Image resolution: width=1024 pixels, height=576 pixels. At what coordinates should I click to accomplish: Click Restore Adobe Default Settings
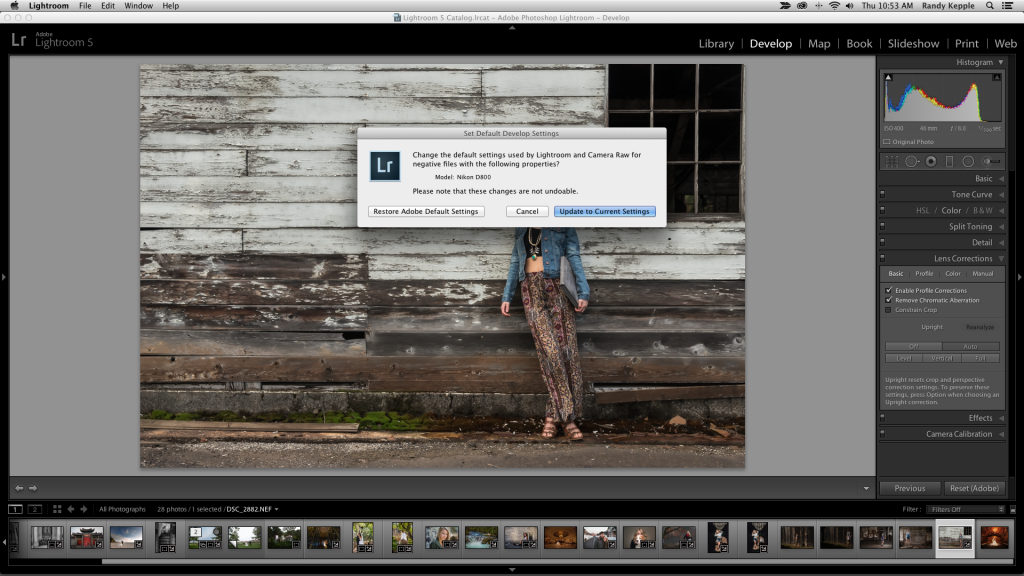426,211
